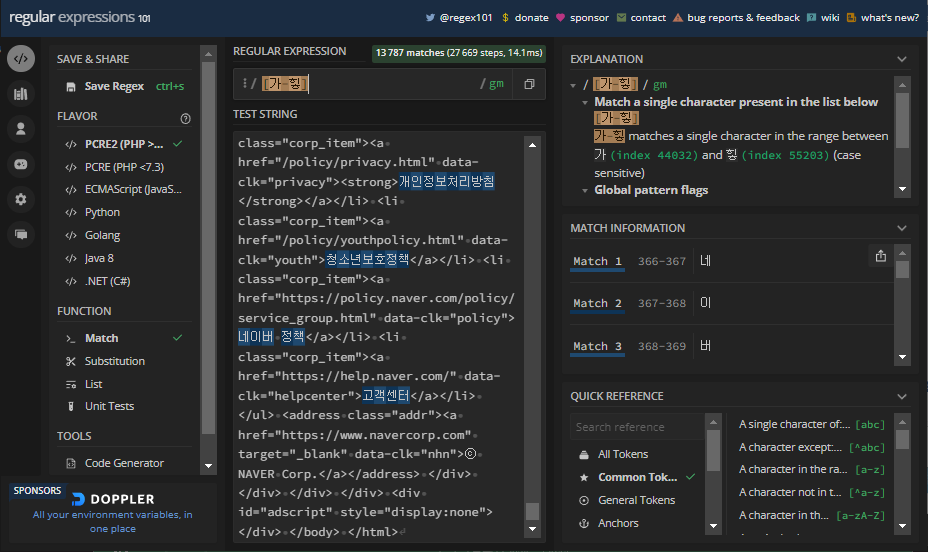This screenshot has height=552, width=928.
Task: Open the live chat sidebar icon
Action: [21, 234]
